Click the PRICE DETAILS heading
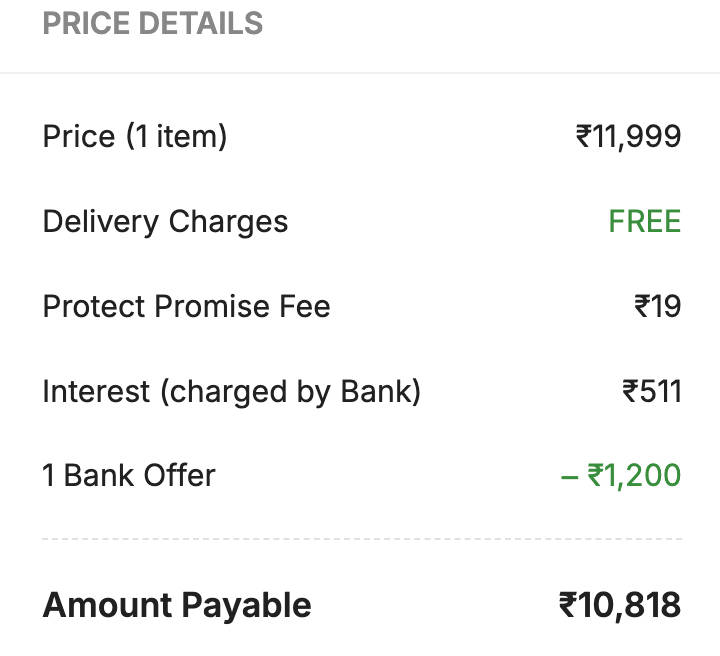Viewport: 720px width, 656px height. 152,23
